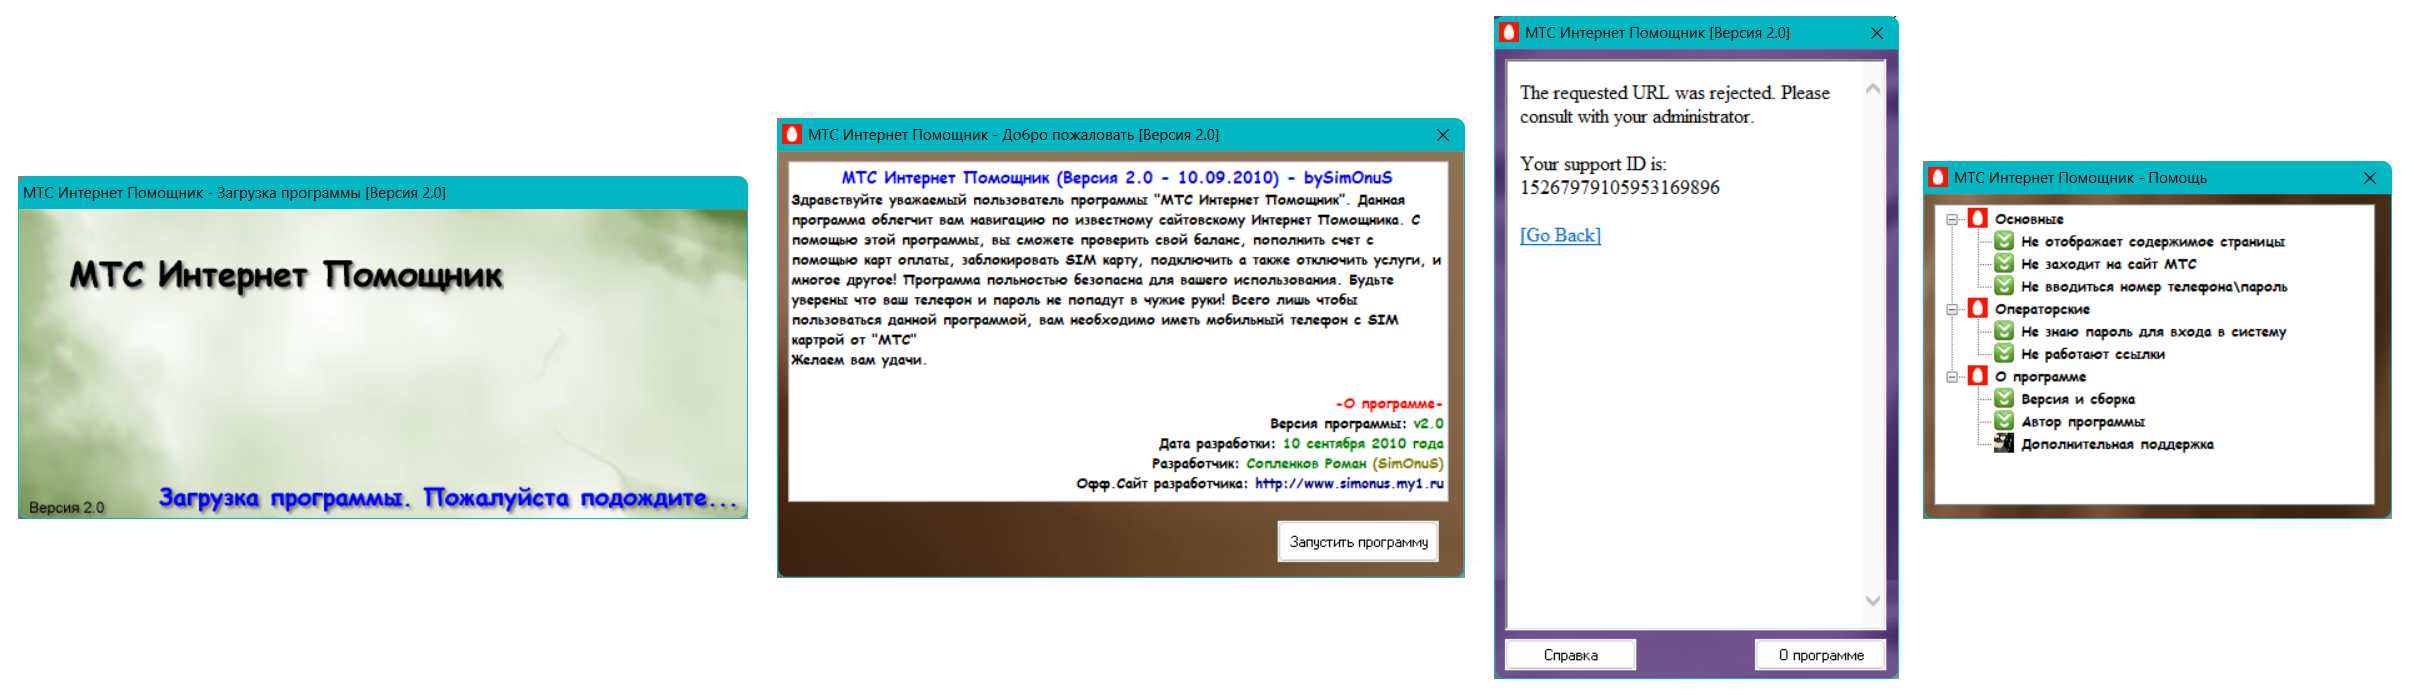2414x695 pixels.
Task: Collapse the Основные tree node
Action: pyautogui.click(x=1952, y=219)
